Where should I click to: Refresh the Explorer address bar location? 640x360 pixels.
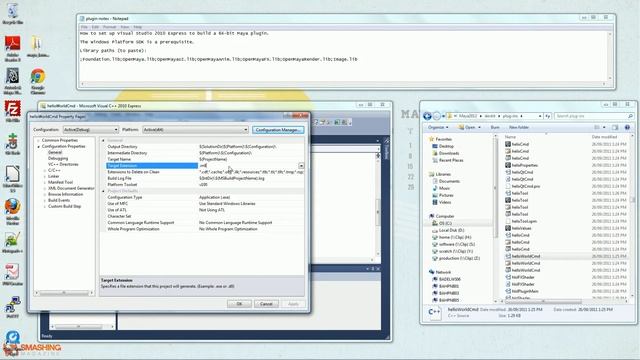click(547, 116)
